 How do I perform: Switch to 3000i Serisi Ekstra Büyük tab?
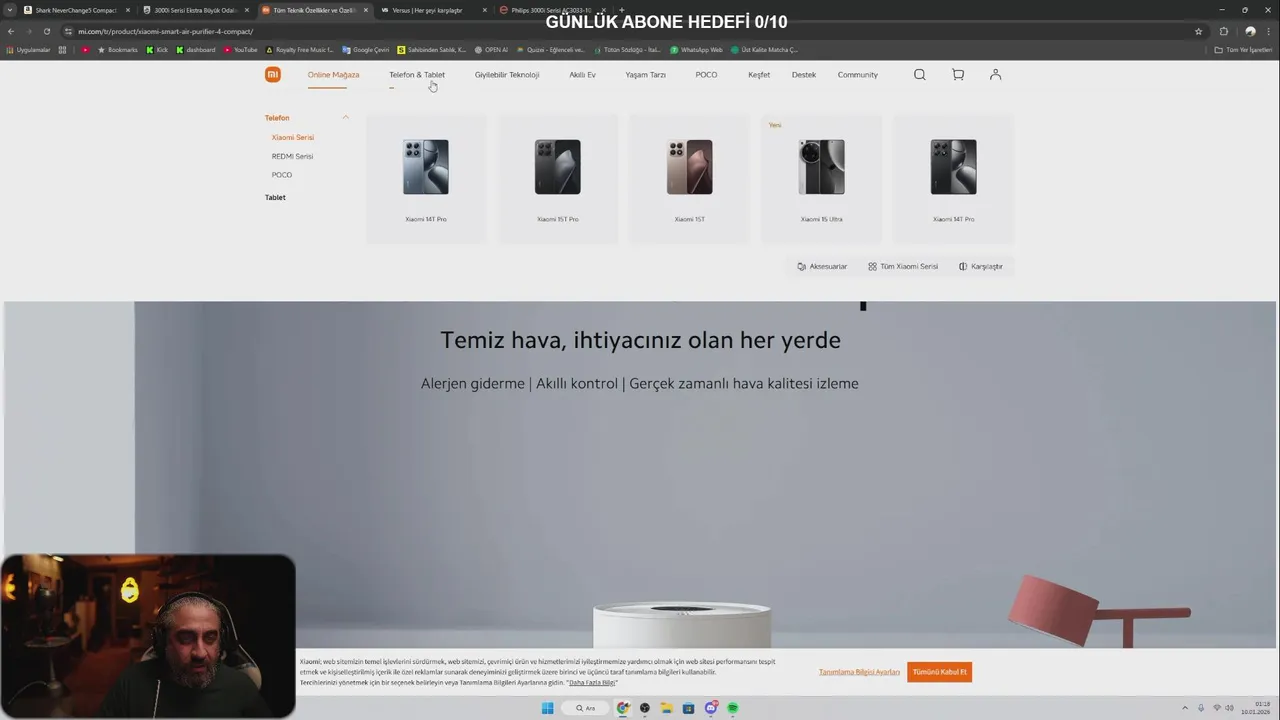(x=196, y=10)
